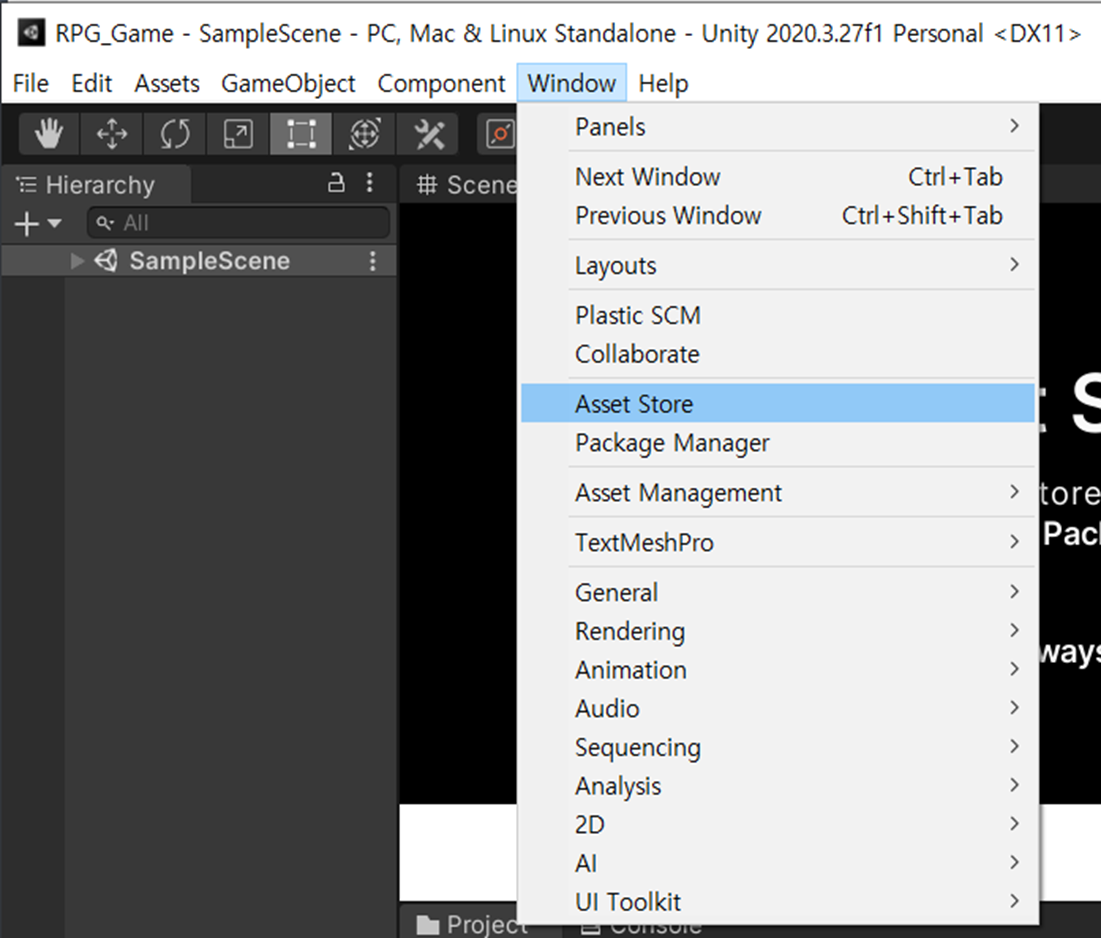Expand the Animation submenu
Screen dimensions: 1101x938
778,670
